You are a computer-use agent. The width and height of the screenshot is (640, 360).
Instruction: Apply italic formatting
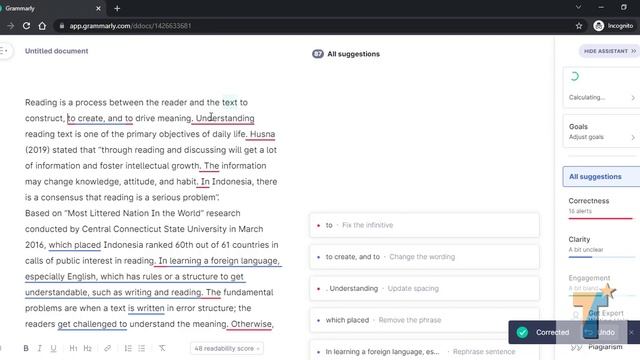coord(40,348)
